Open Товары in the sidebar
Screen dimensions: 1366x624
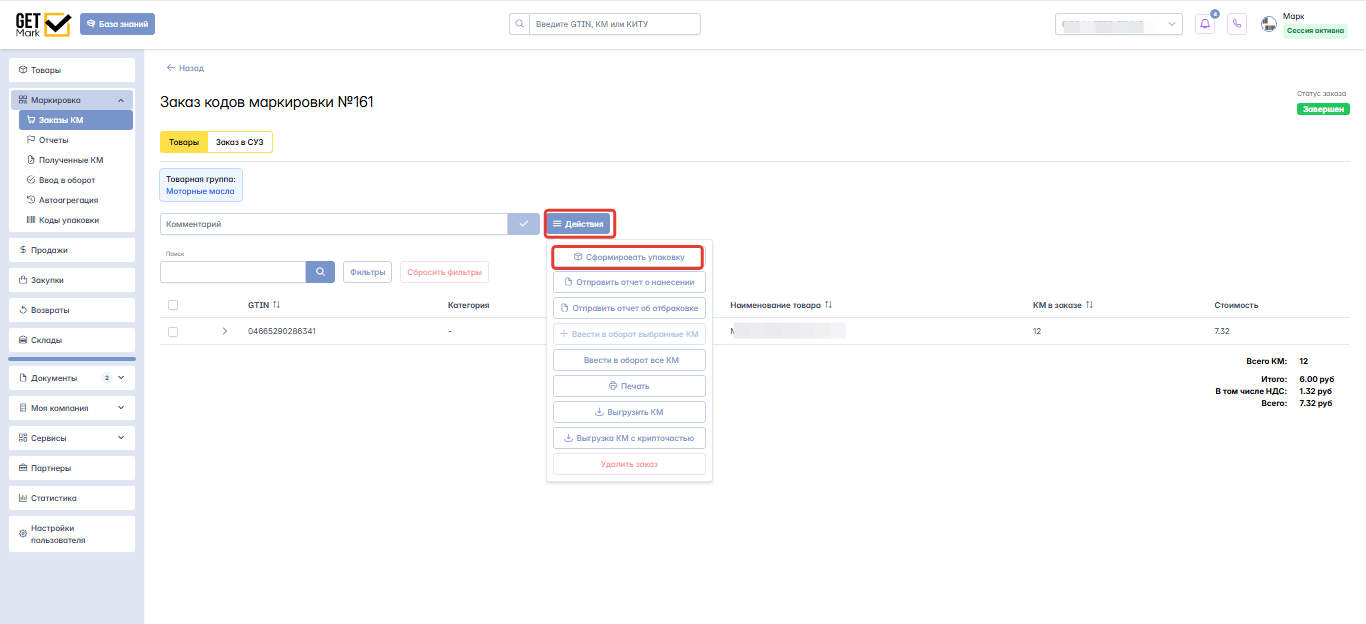pos(72,70)
